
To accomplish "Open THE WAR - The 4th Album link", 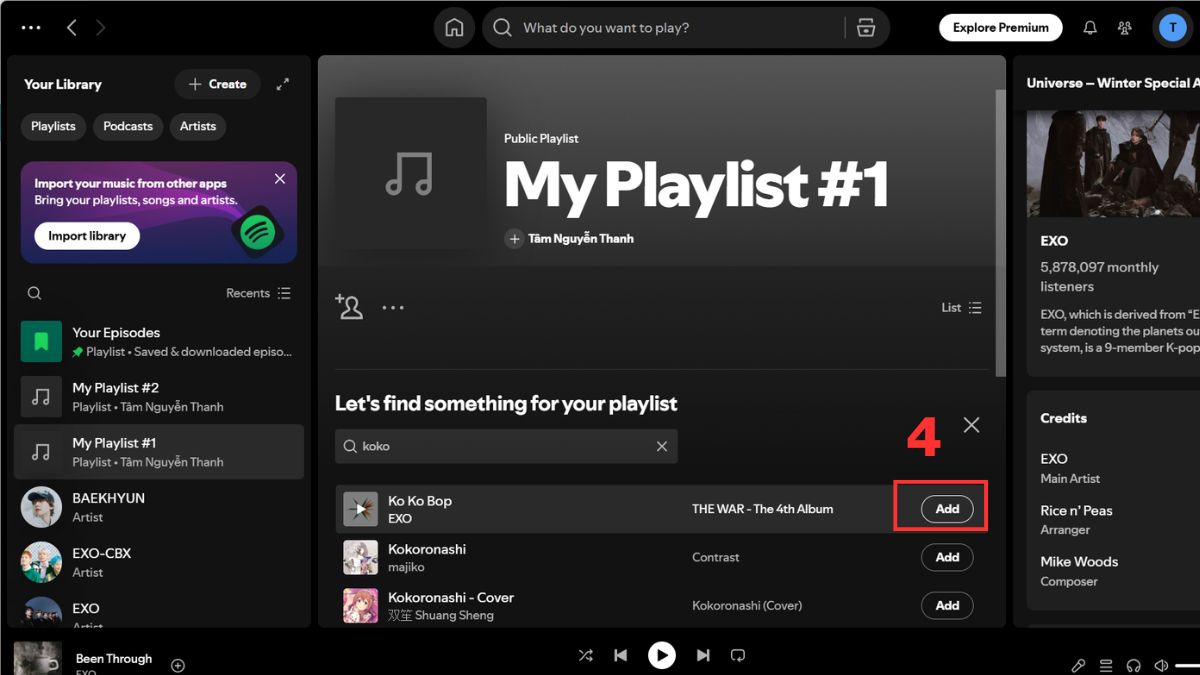I will tap(762, 509).
